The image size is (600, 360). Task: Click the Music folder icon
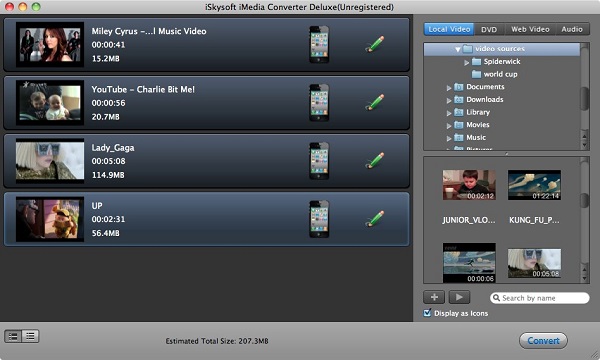[458, 137]
